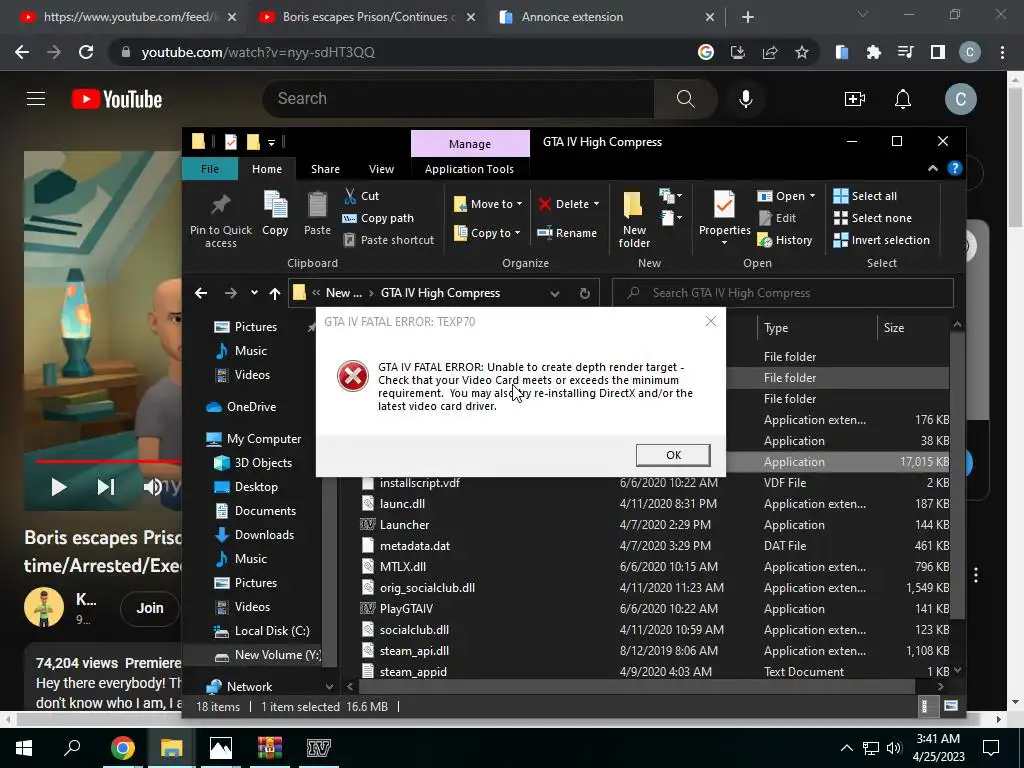
Task: Open the Delete dropdown in Organize group
Action: point(569,204)
